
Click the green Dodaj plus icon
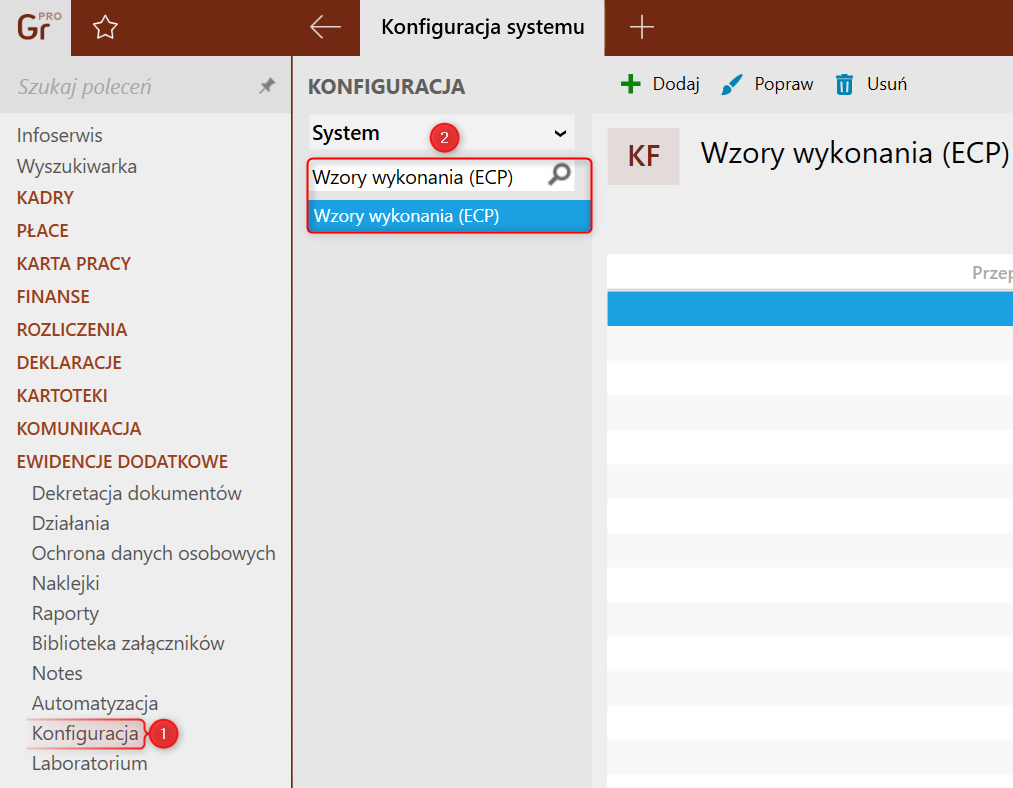630,84
